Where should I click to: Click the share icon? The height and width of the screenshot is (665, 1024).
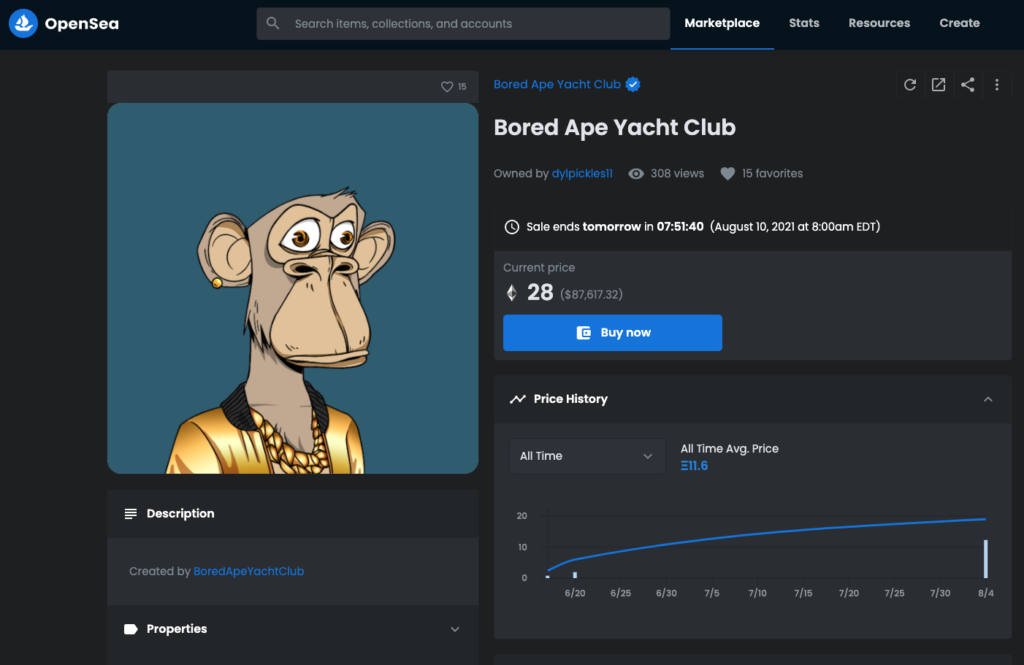pos(968,84)
